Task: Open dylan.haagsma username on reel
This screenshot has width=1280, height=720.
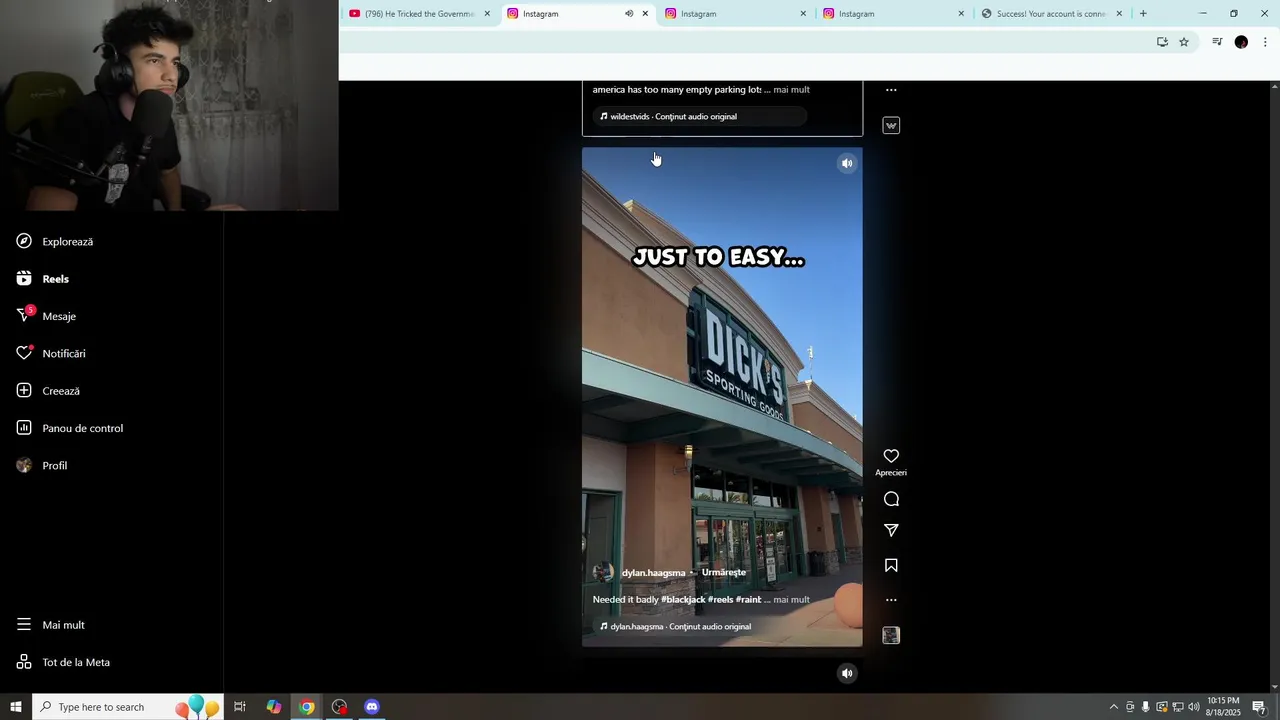Action: coord(653,573)
